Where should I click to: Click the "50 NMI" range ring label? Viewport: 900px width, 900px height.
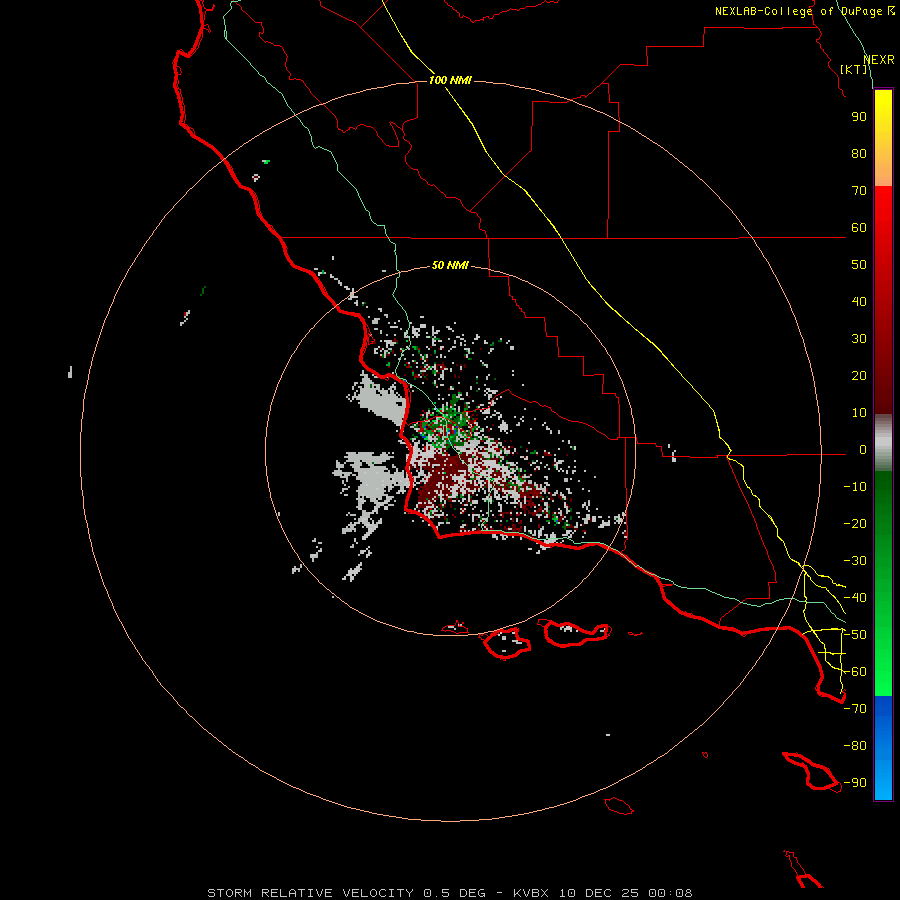450,265
